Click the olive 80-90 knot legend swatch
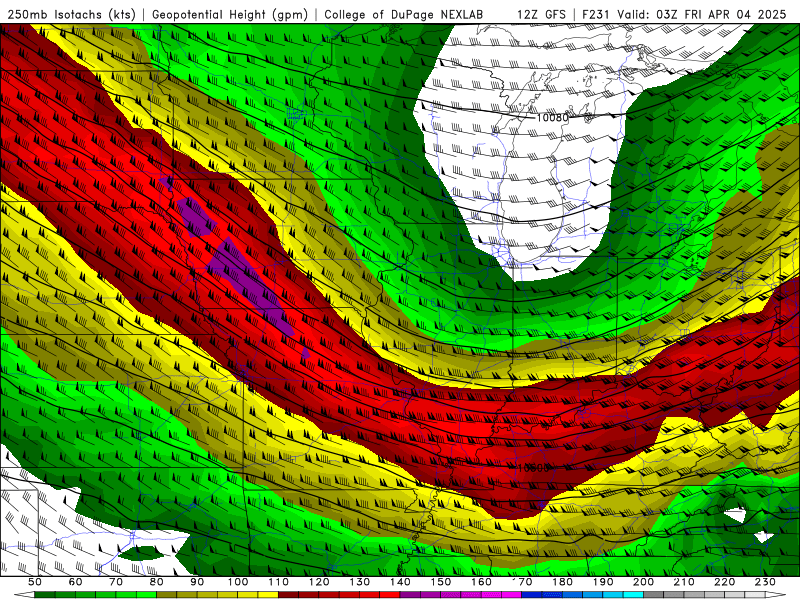The height and width of the screenshot is (600, 800). click(166, 594)
